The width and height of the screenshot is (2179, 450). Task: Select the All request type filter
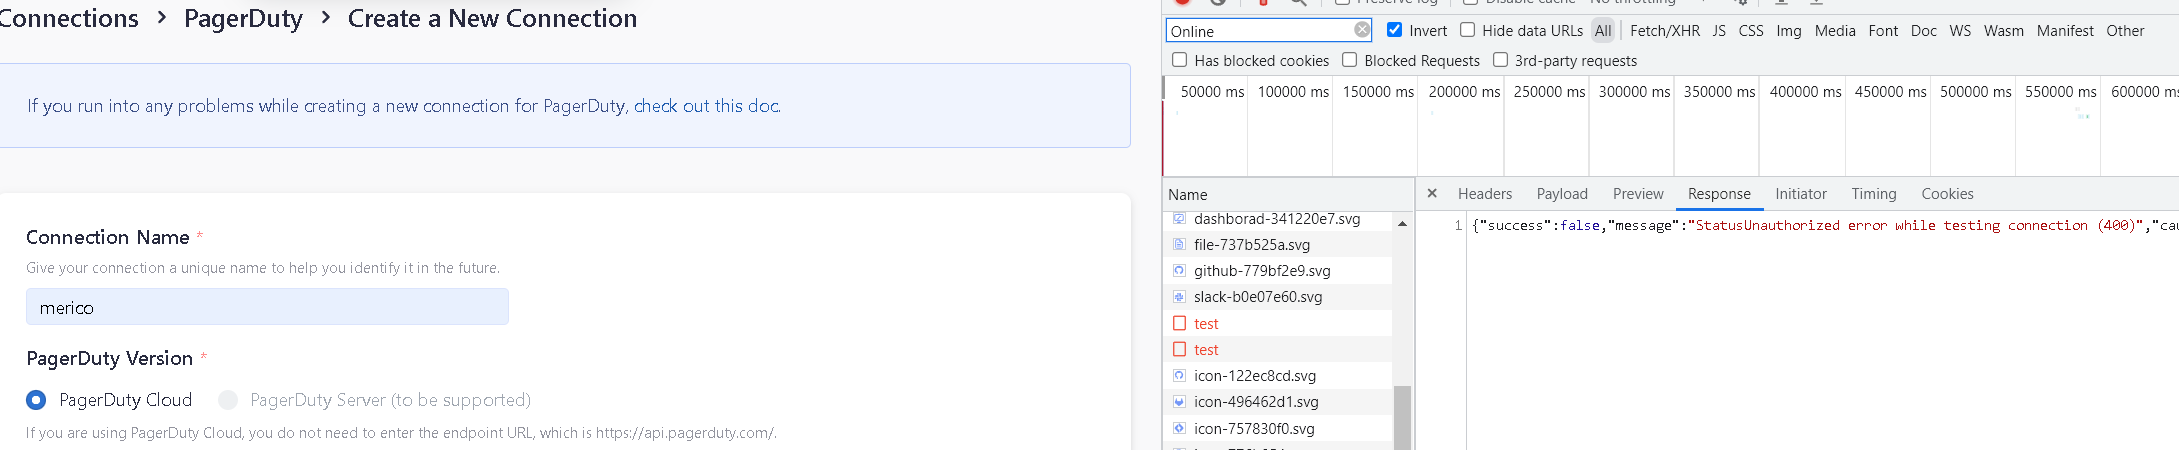tap(1603, 31)
